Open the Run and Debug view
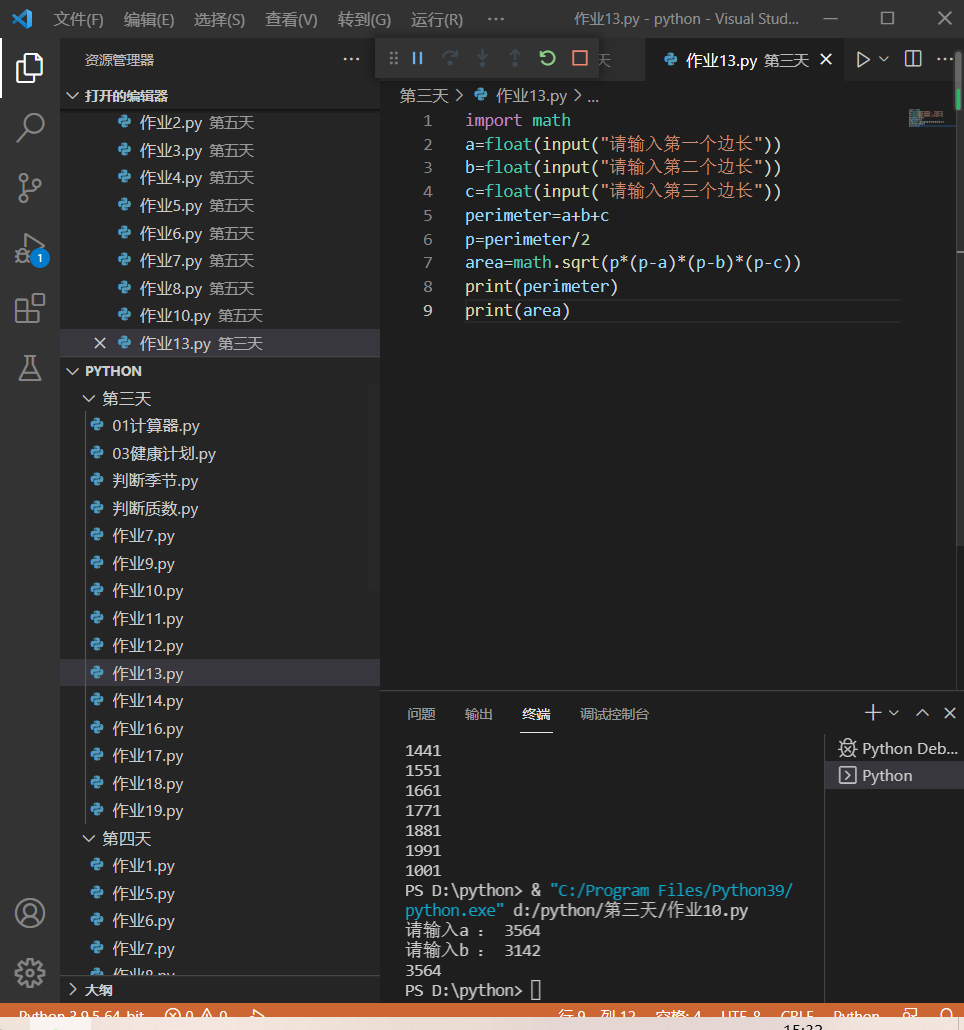Screen dimensions: 964x1030 pyautogui.click(x=30, y=248)
